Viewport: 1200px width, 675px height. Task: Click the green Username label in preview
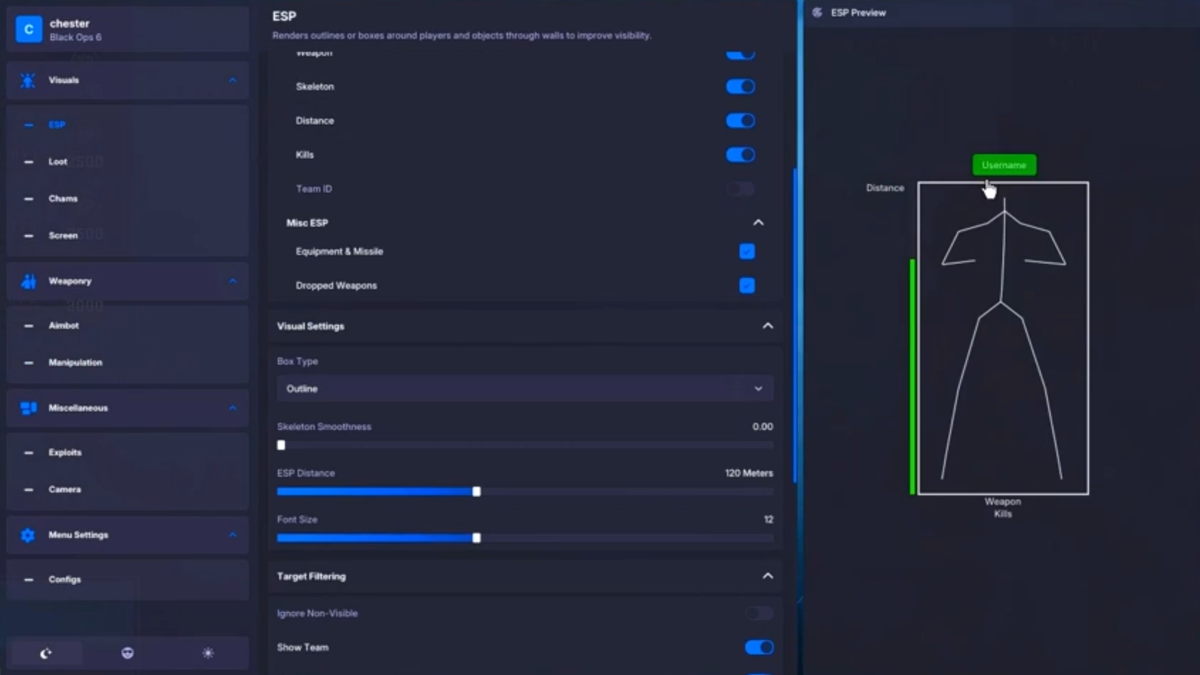1003,165
